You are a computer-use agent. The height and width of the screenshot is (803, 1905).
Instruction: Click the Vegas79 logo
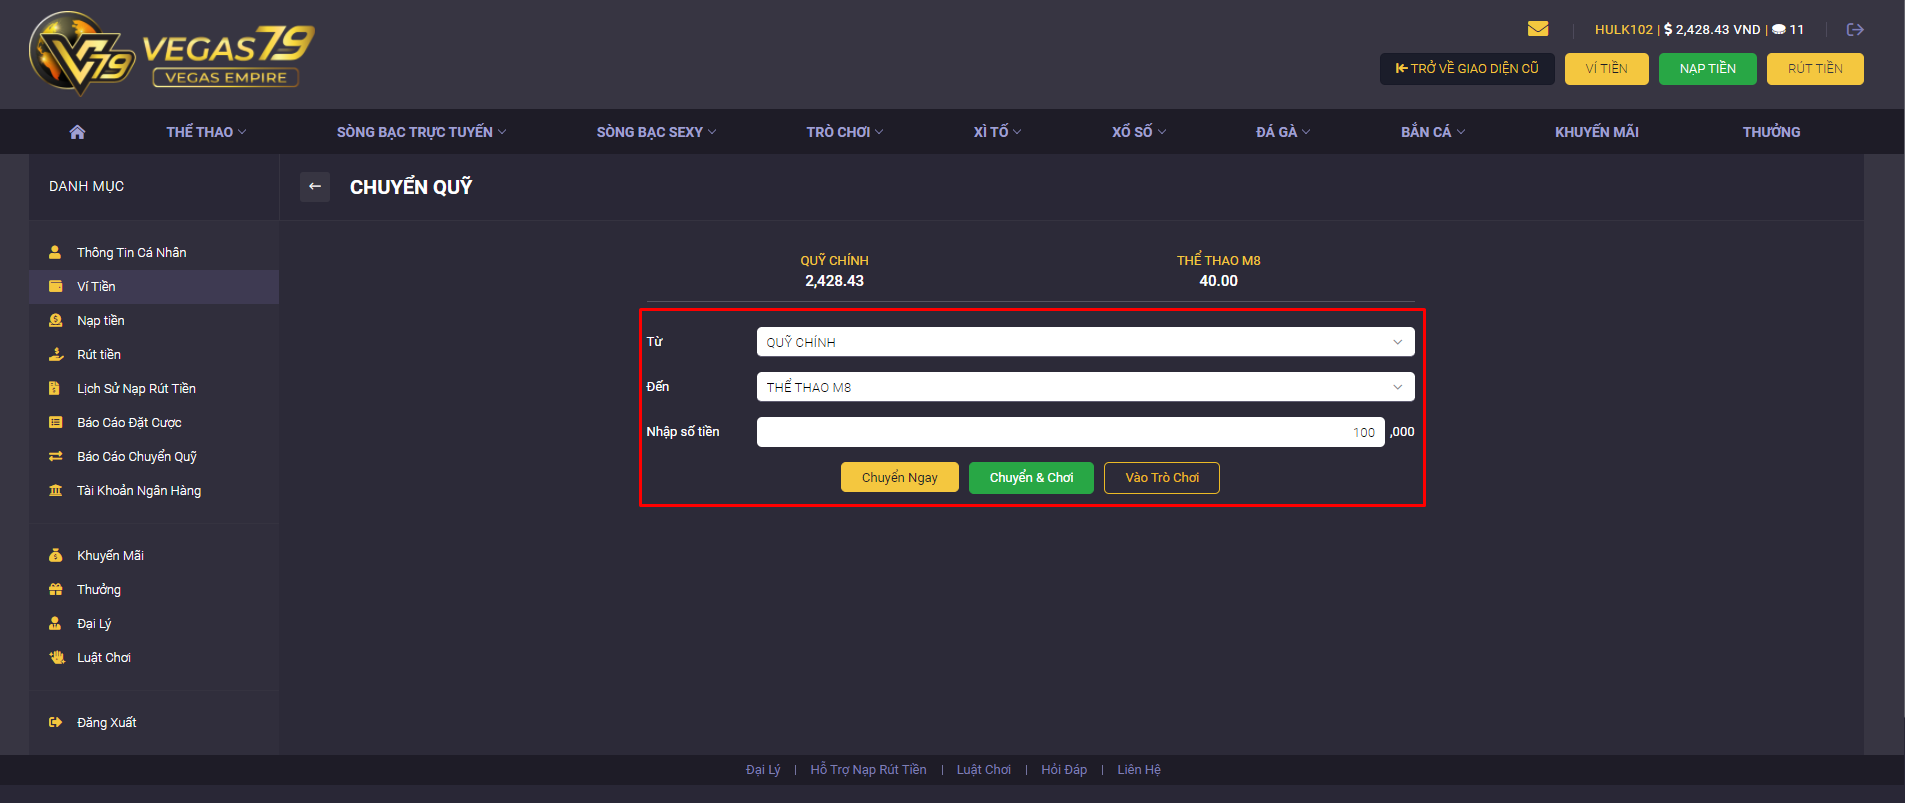pos(172,54)
